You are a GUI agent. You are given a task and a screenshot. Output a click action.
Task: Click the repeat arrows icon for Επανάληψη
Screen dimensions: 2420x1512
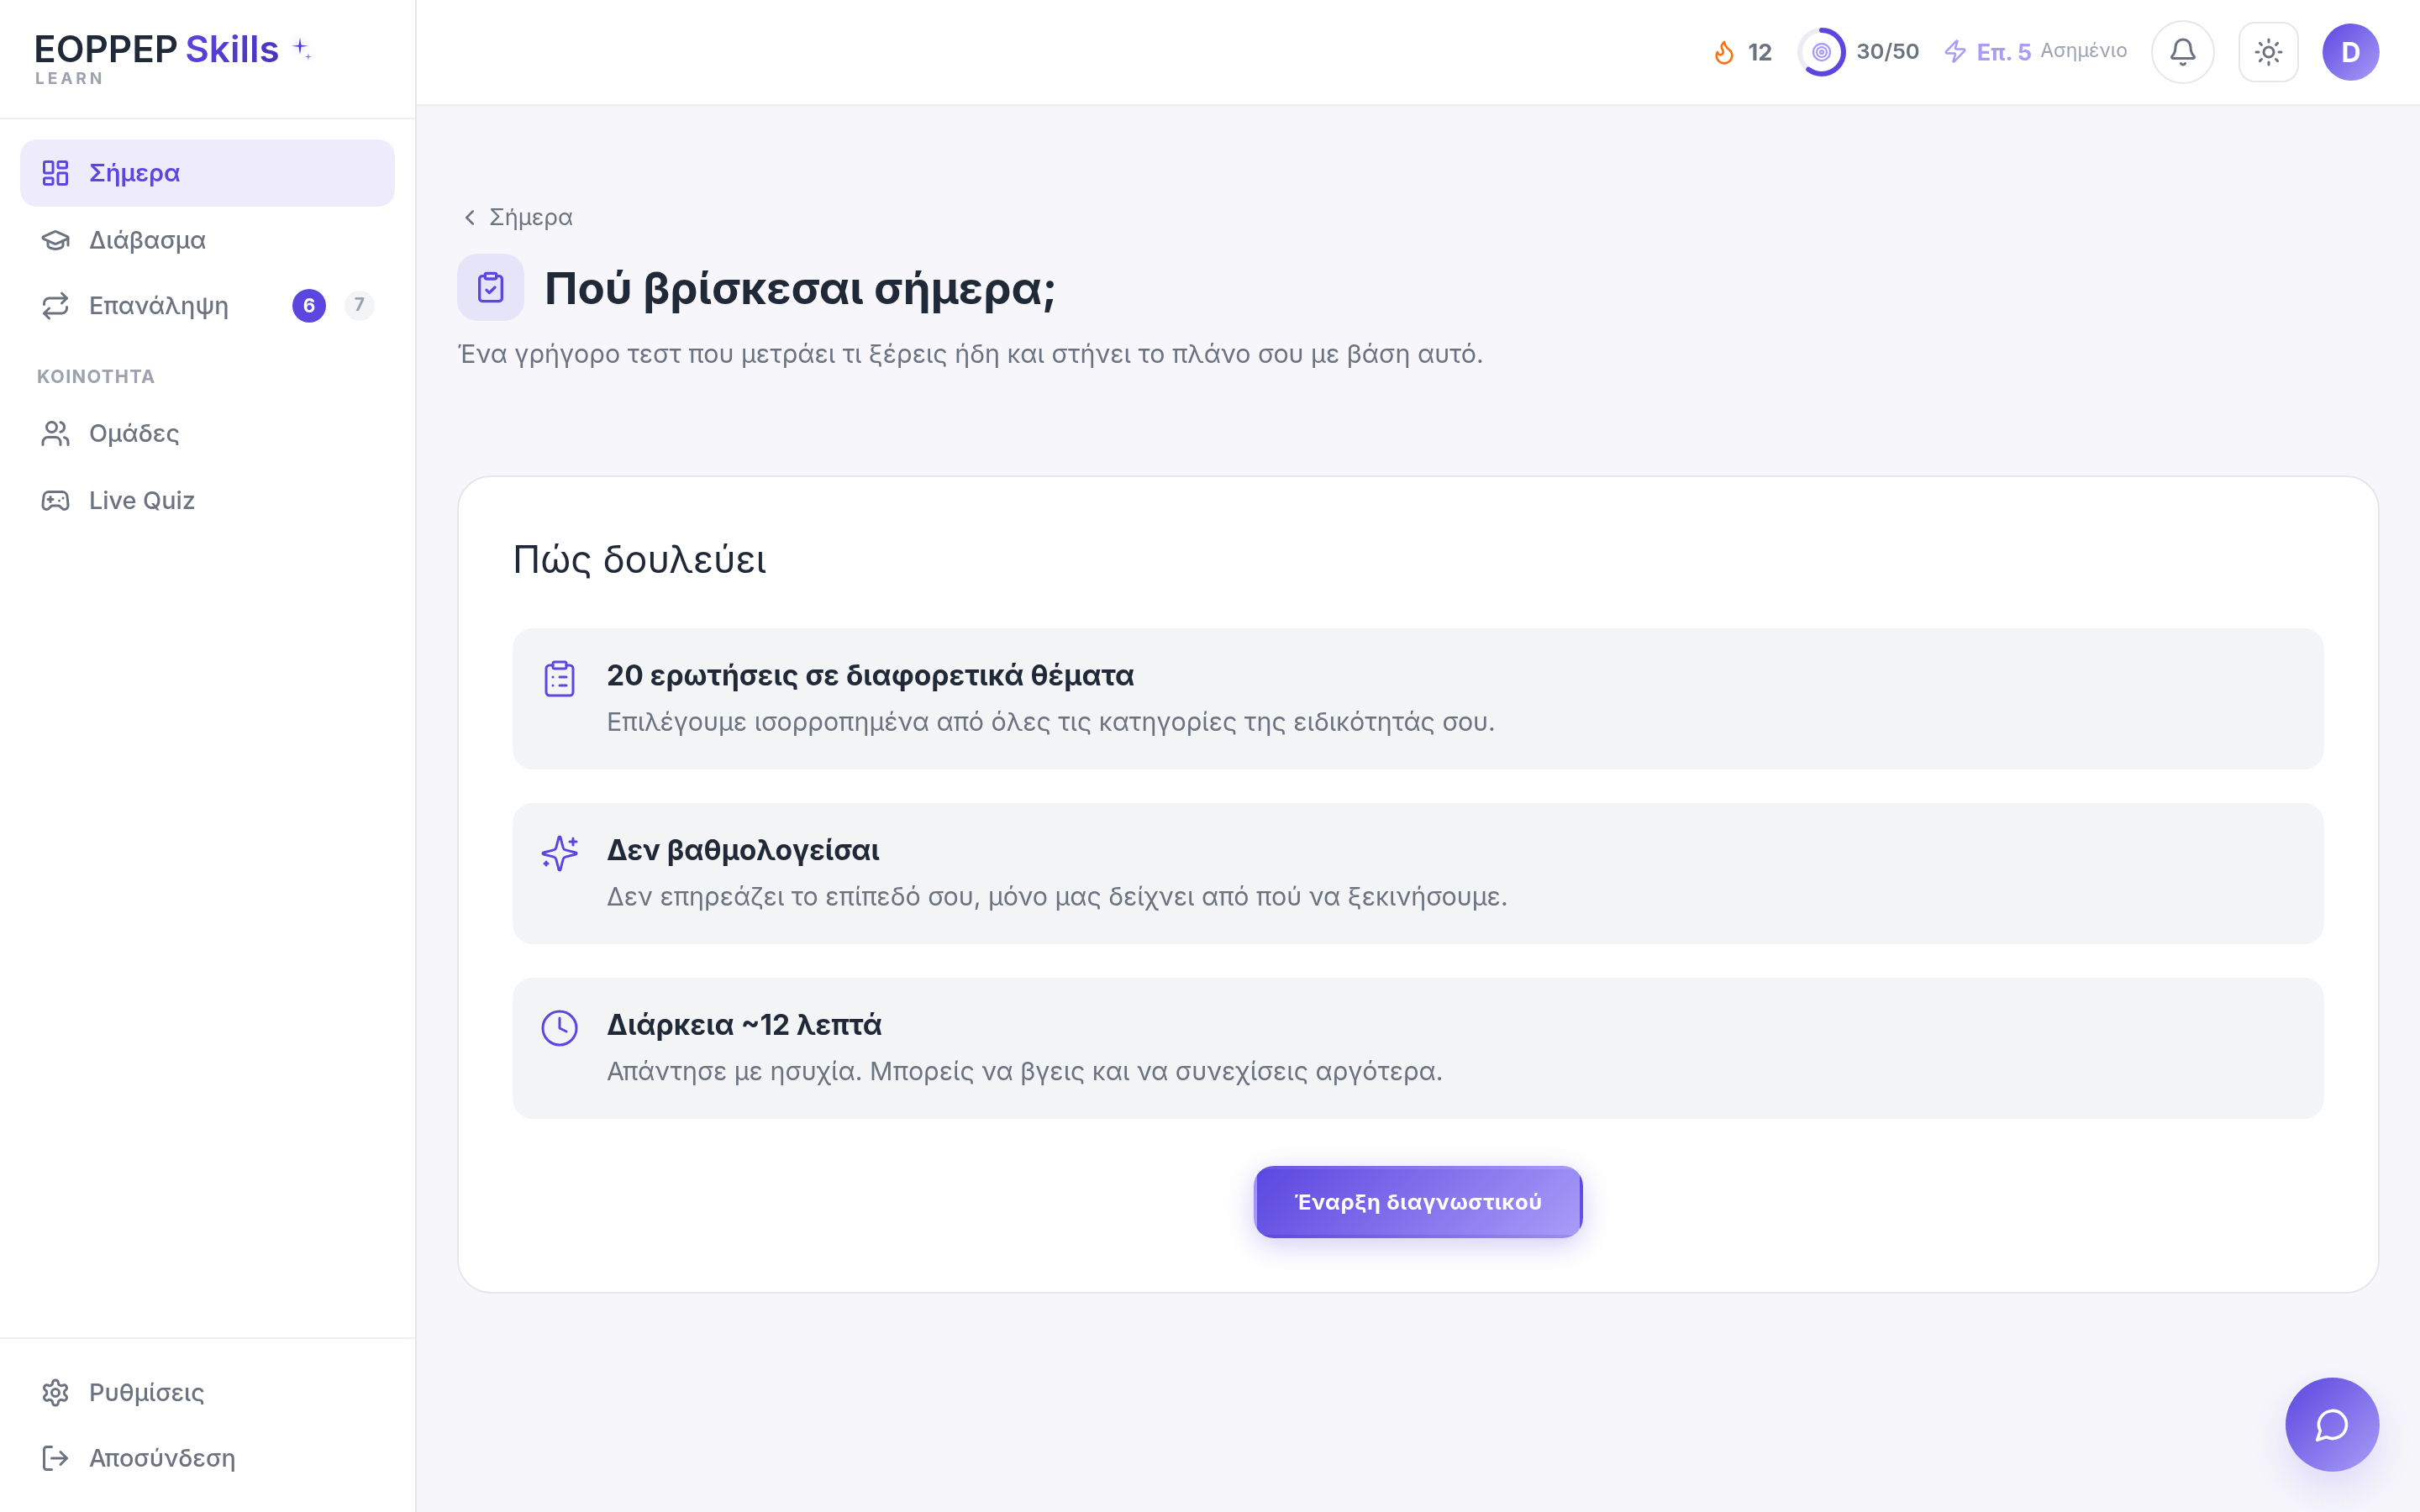click(55, 306)
